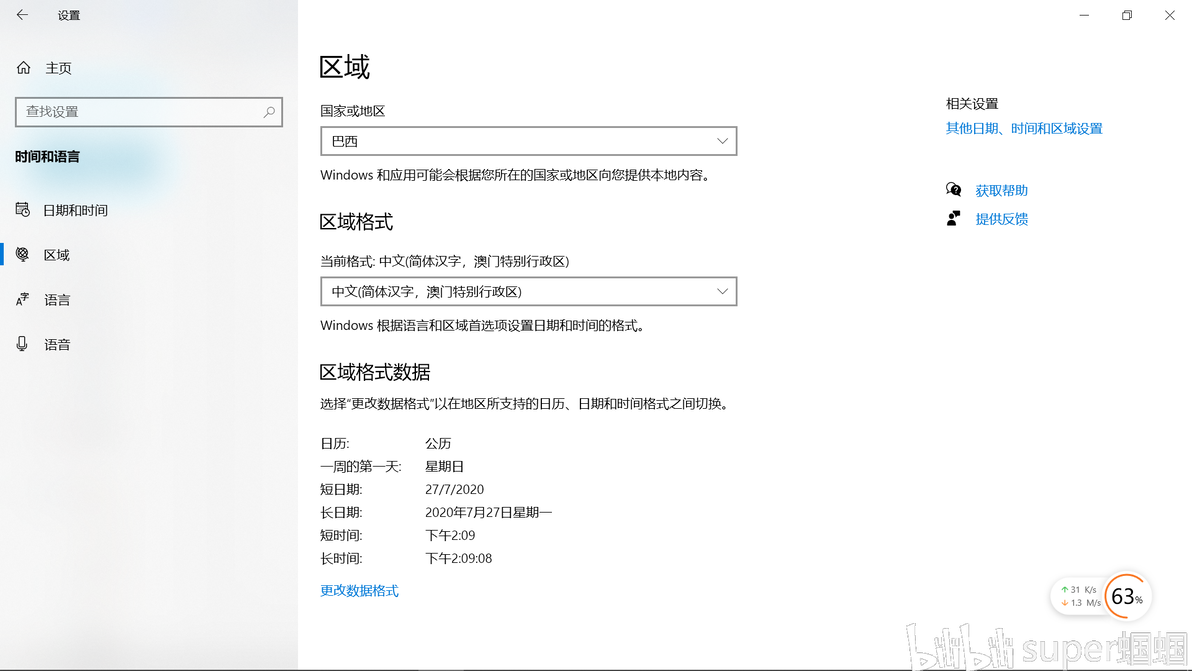Click the long date 2020年7月27日星期一
The image size is (1192, 671).
[x=488, y=512]
